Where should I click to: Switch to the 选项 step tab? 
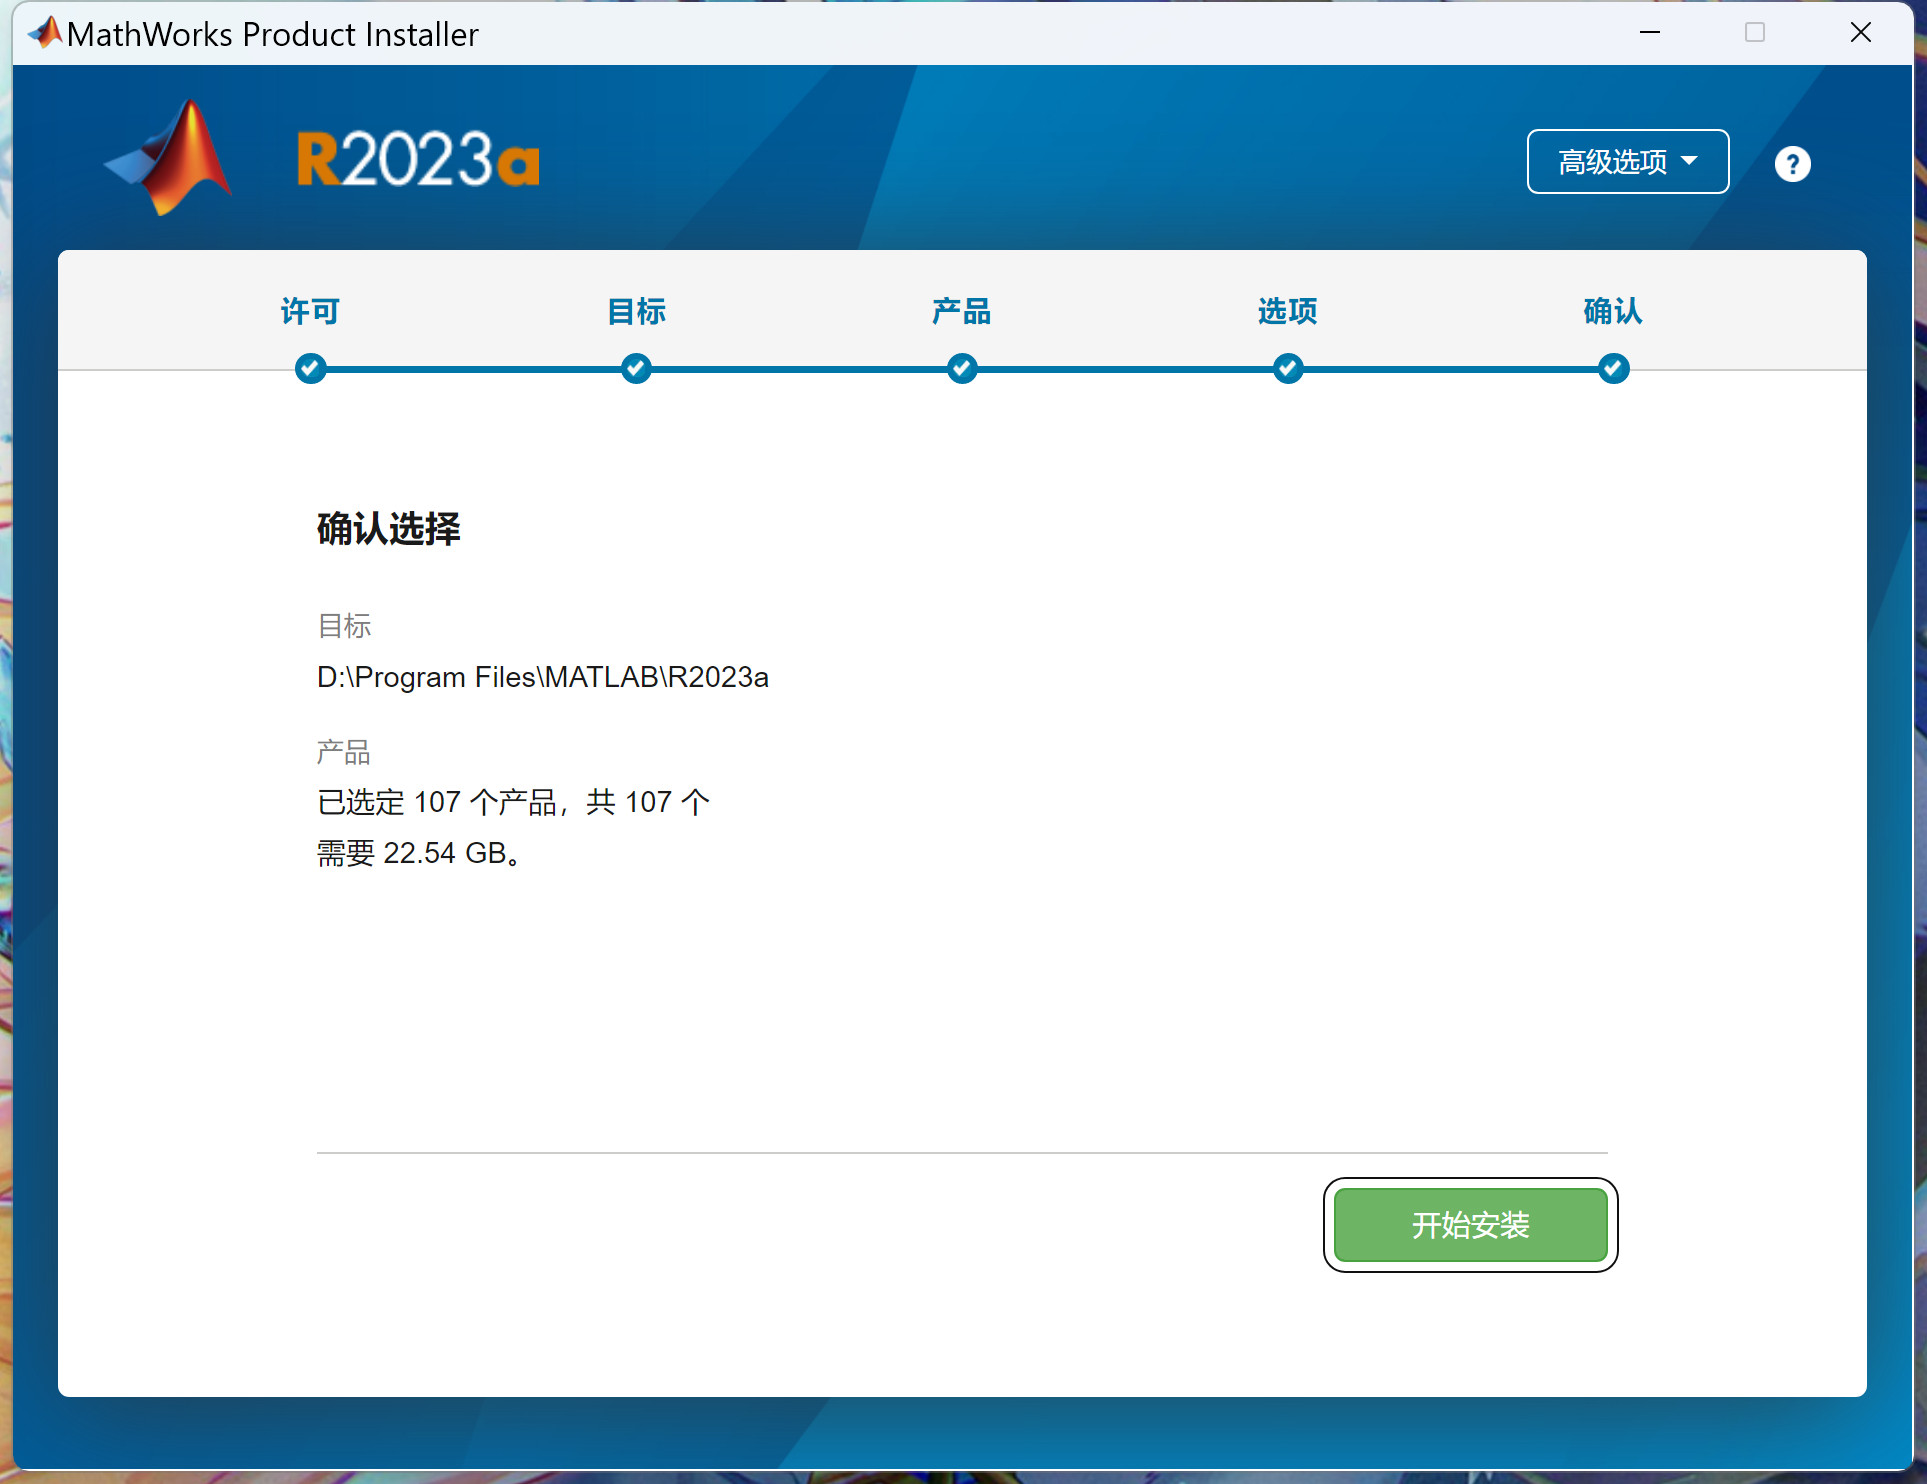tap(1288, 311)
